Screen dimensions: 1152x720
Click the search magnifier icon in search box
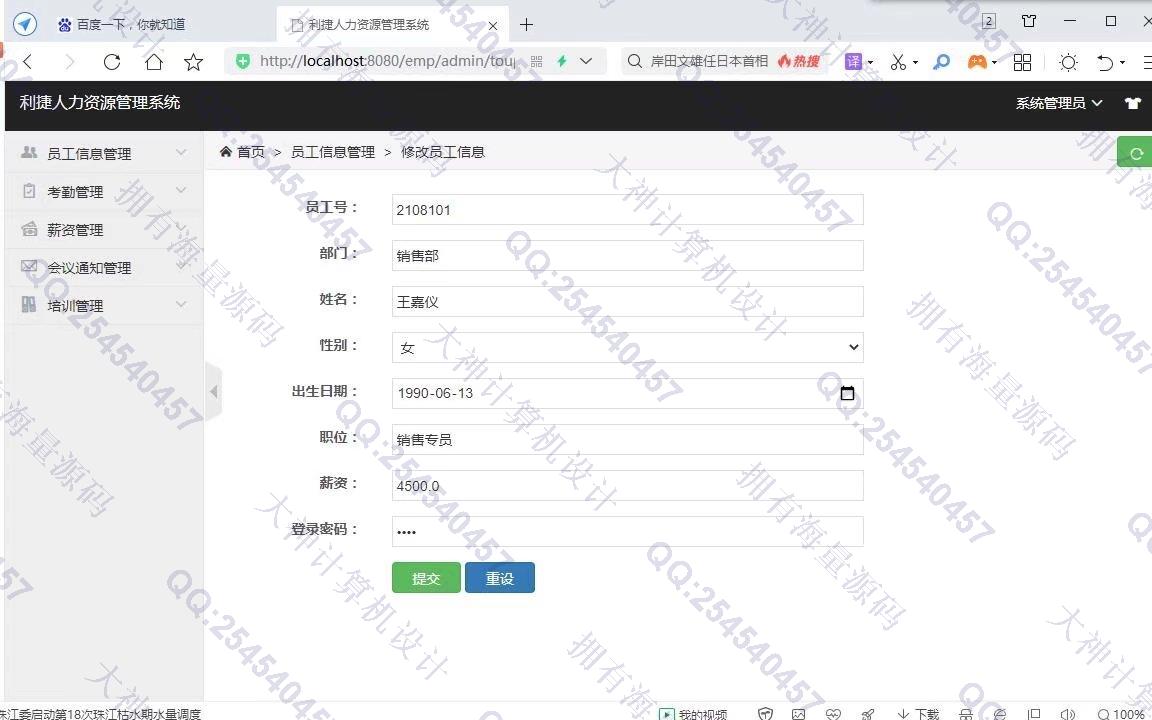click(x=634, y=61)
